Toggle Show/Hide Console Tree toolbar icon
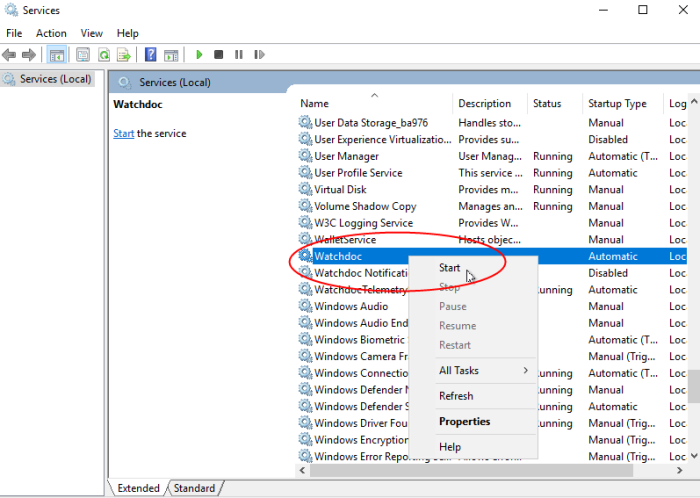This screenshot has width=700, height=498. click(x=57, y=54)
